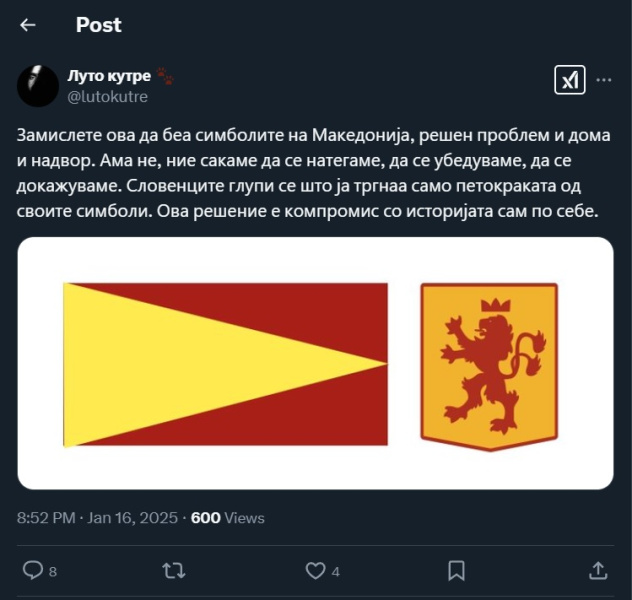This screenshot has height=600, width=632.
Task: Click the 8:52 PM timestamp
Action: (46, 517)
